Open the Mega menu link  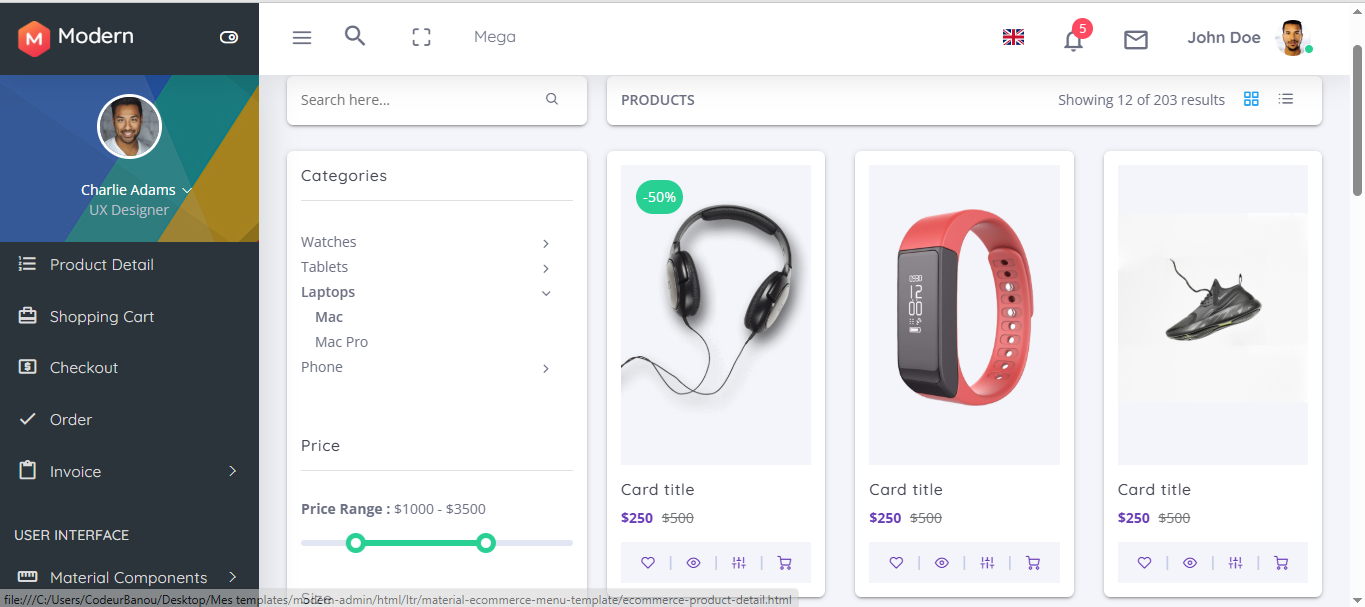495,37
